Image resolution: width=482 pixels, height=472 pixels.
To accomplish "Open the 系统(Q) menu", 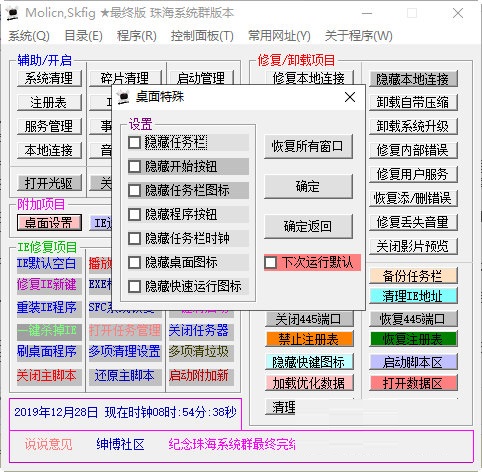I will point(29,36).
